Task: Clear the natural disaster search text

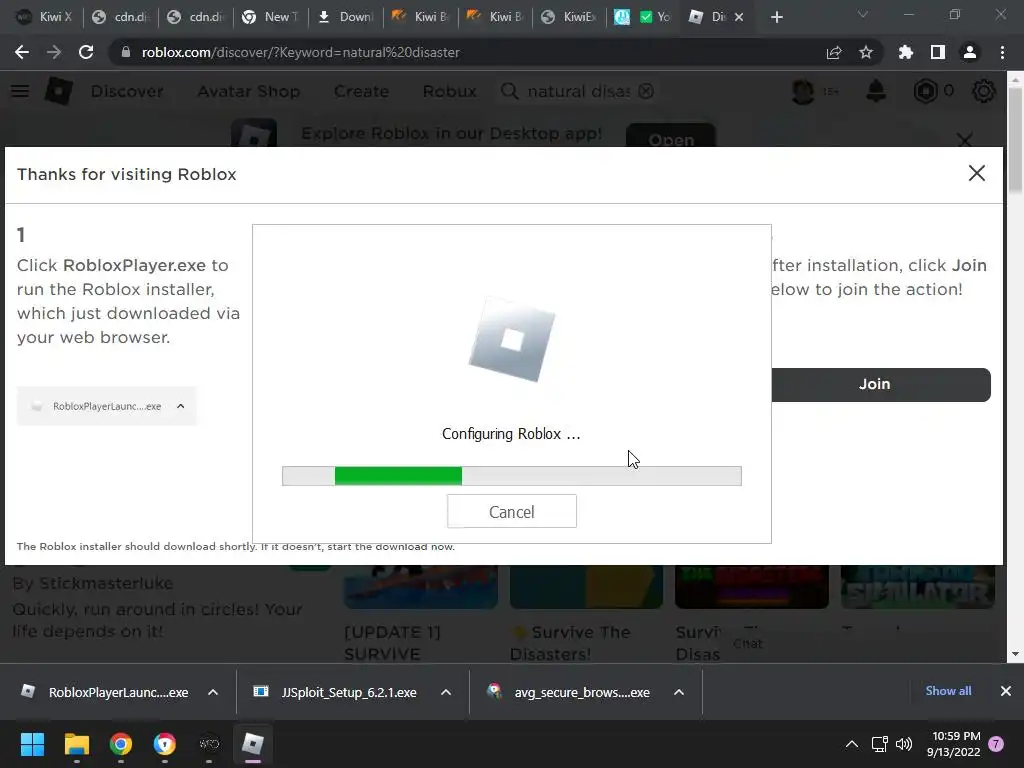Action: click(x=646, y=91)
